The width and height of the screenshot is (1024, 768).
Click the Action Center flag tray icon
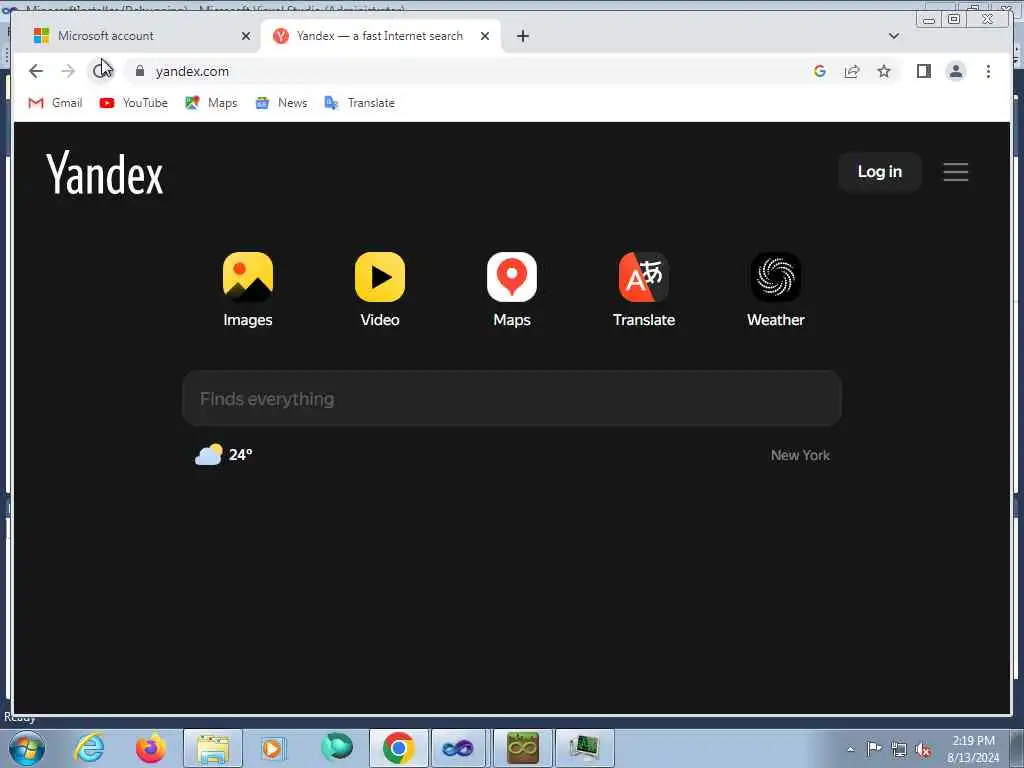pos(874,749)
